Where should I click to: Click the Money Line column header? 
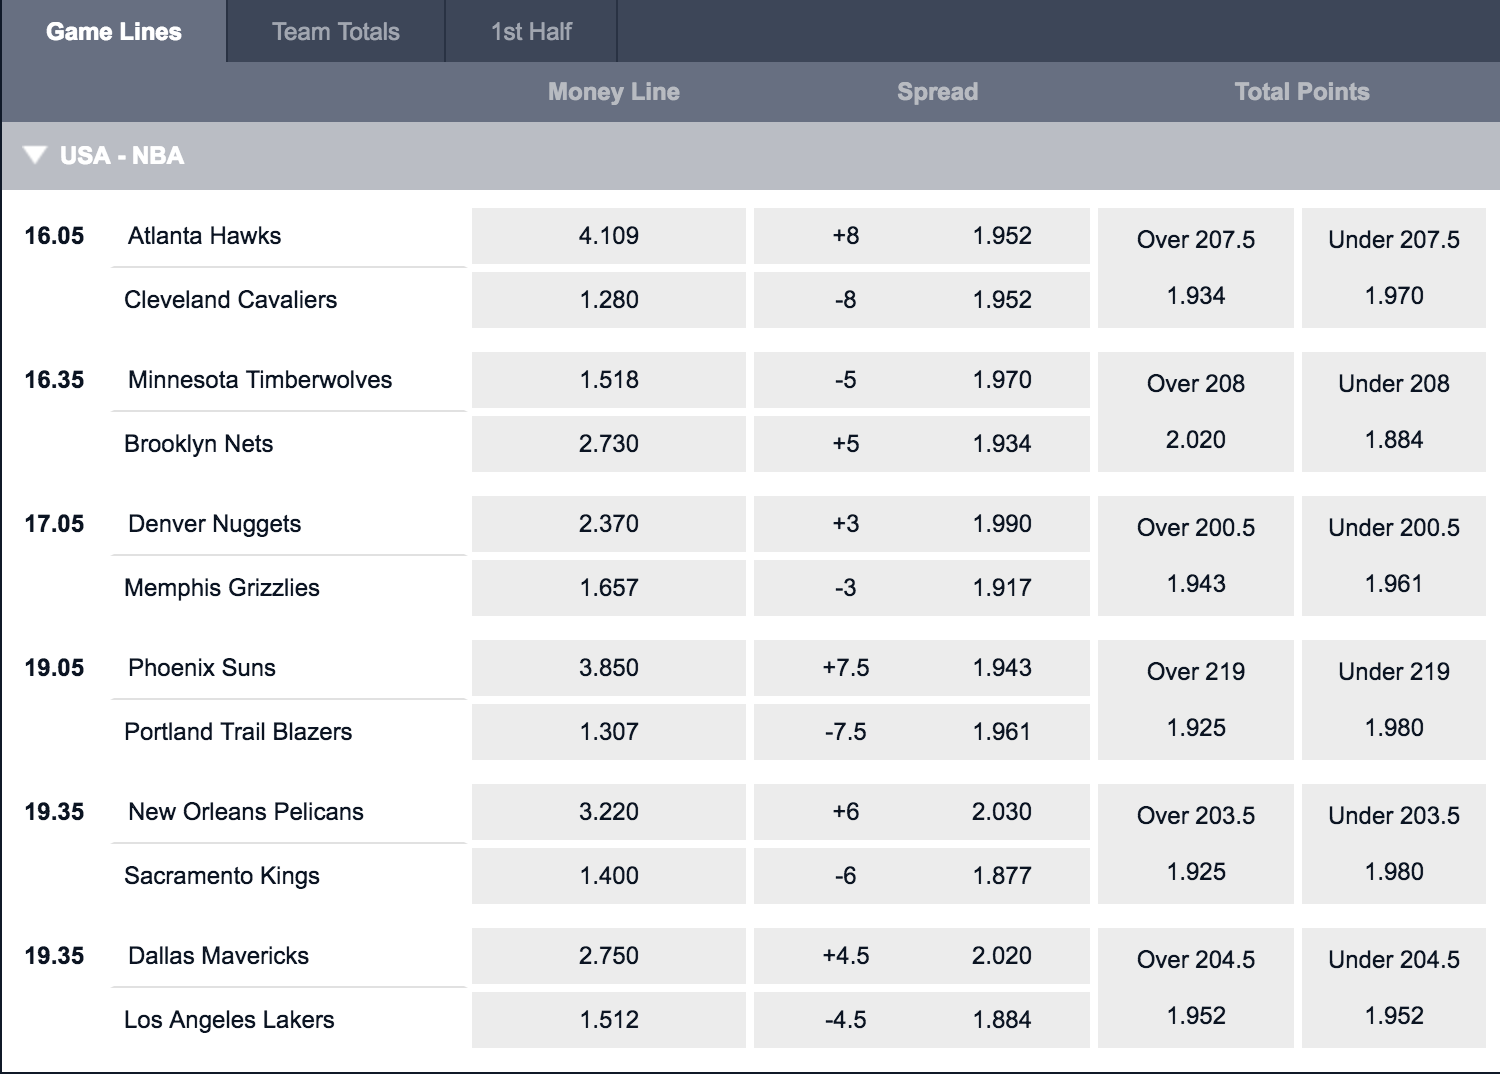614,92
